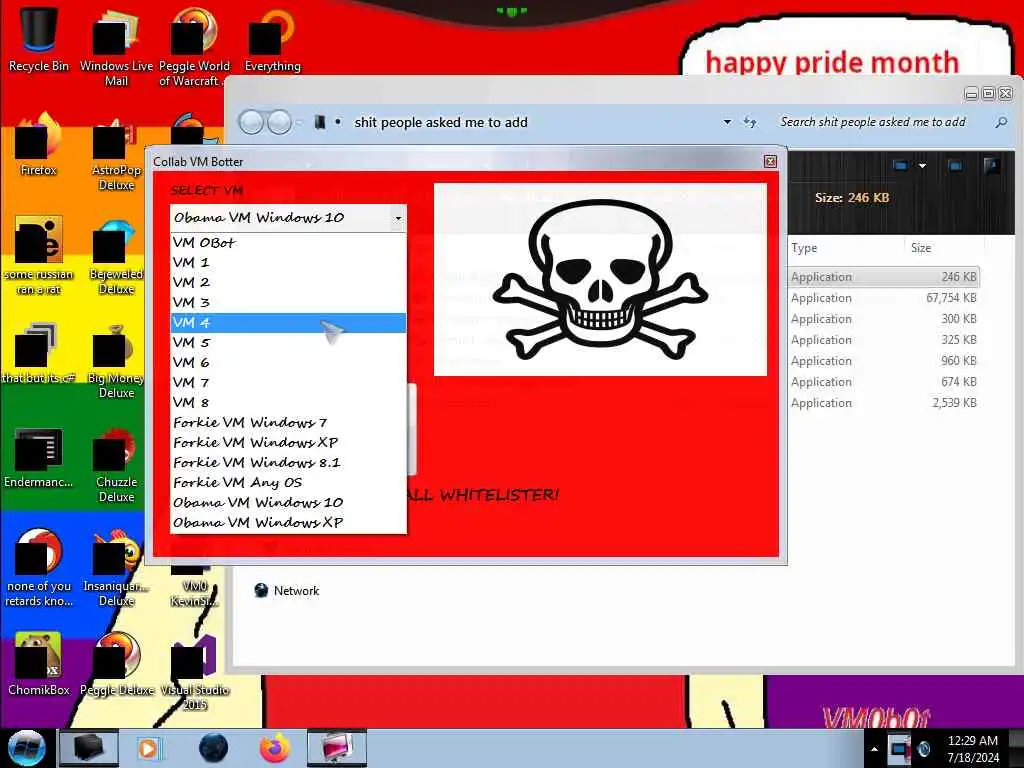Select VM 8 in the dropdown
Image resolution: width=1024 pixels, height=768 pixels.
(288, 402)
